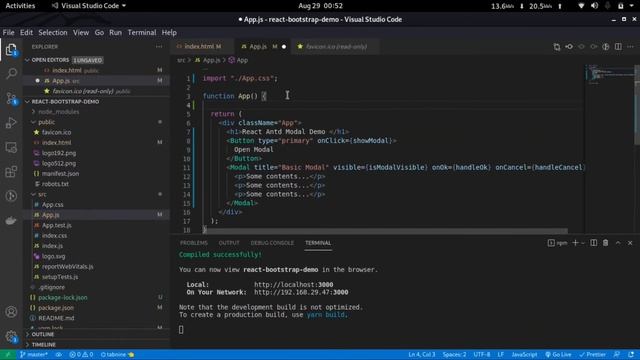640x360 pixels.
Task: Click the split editor right icon
Action: coord(618,47)
